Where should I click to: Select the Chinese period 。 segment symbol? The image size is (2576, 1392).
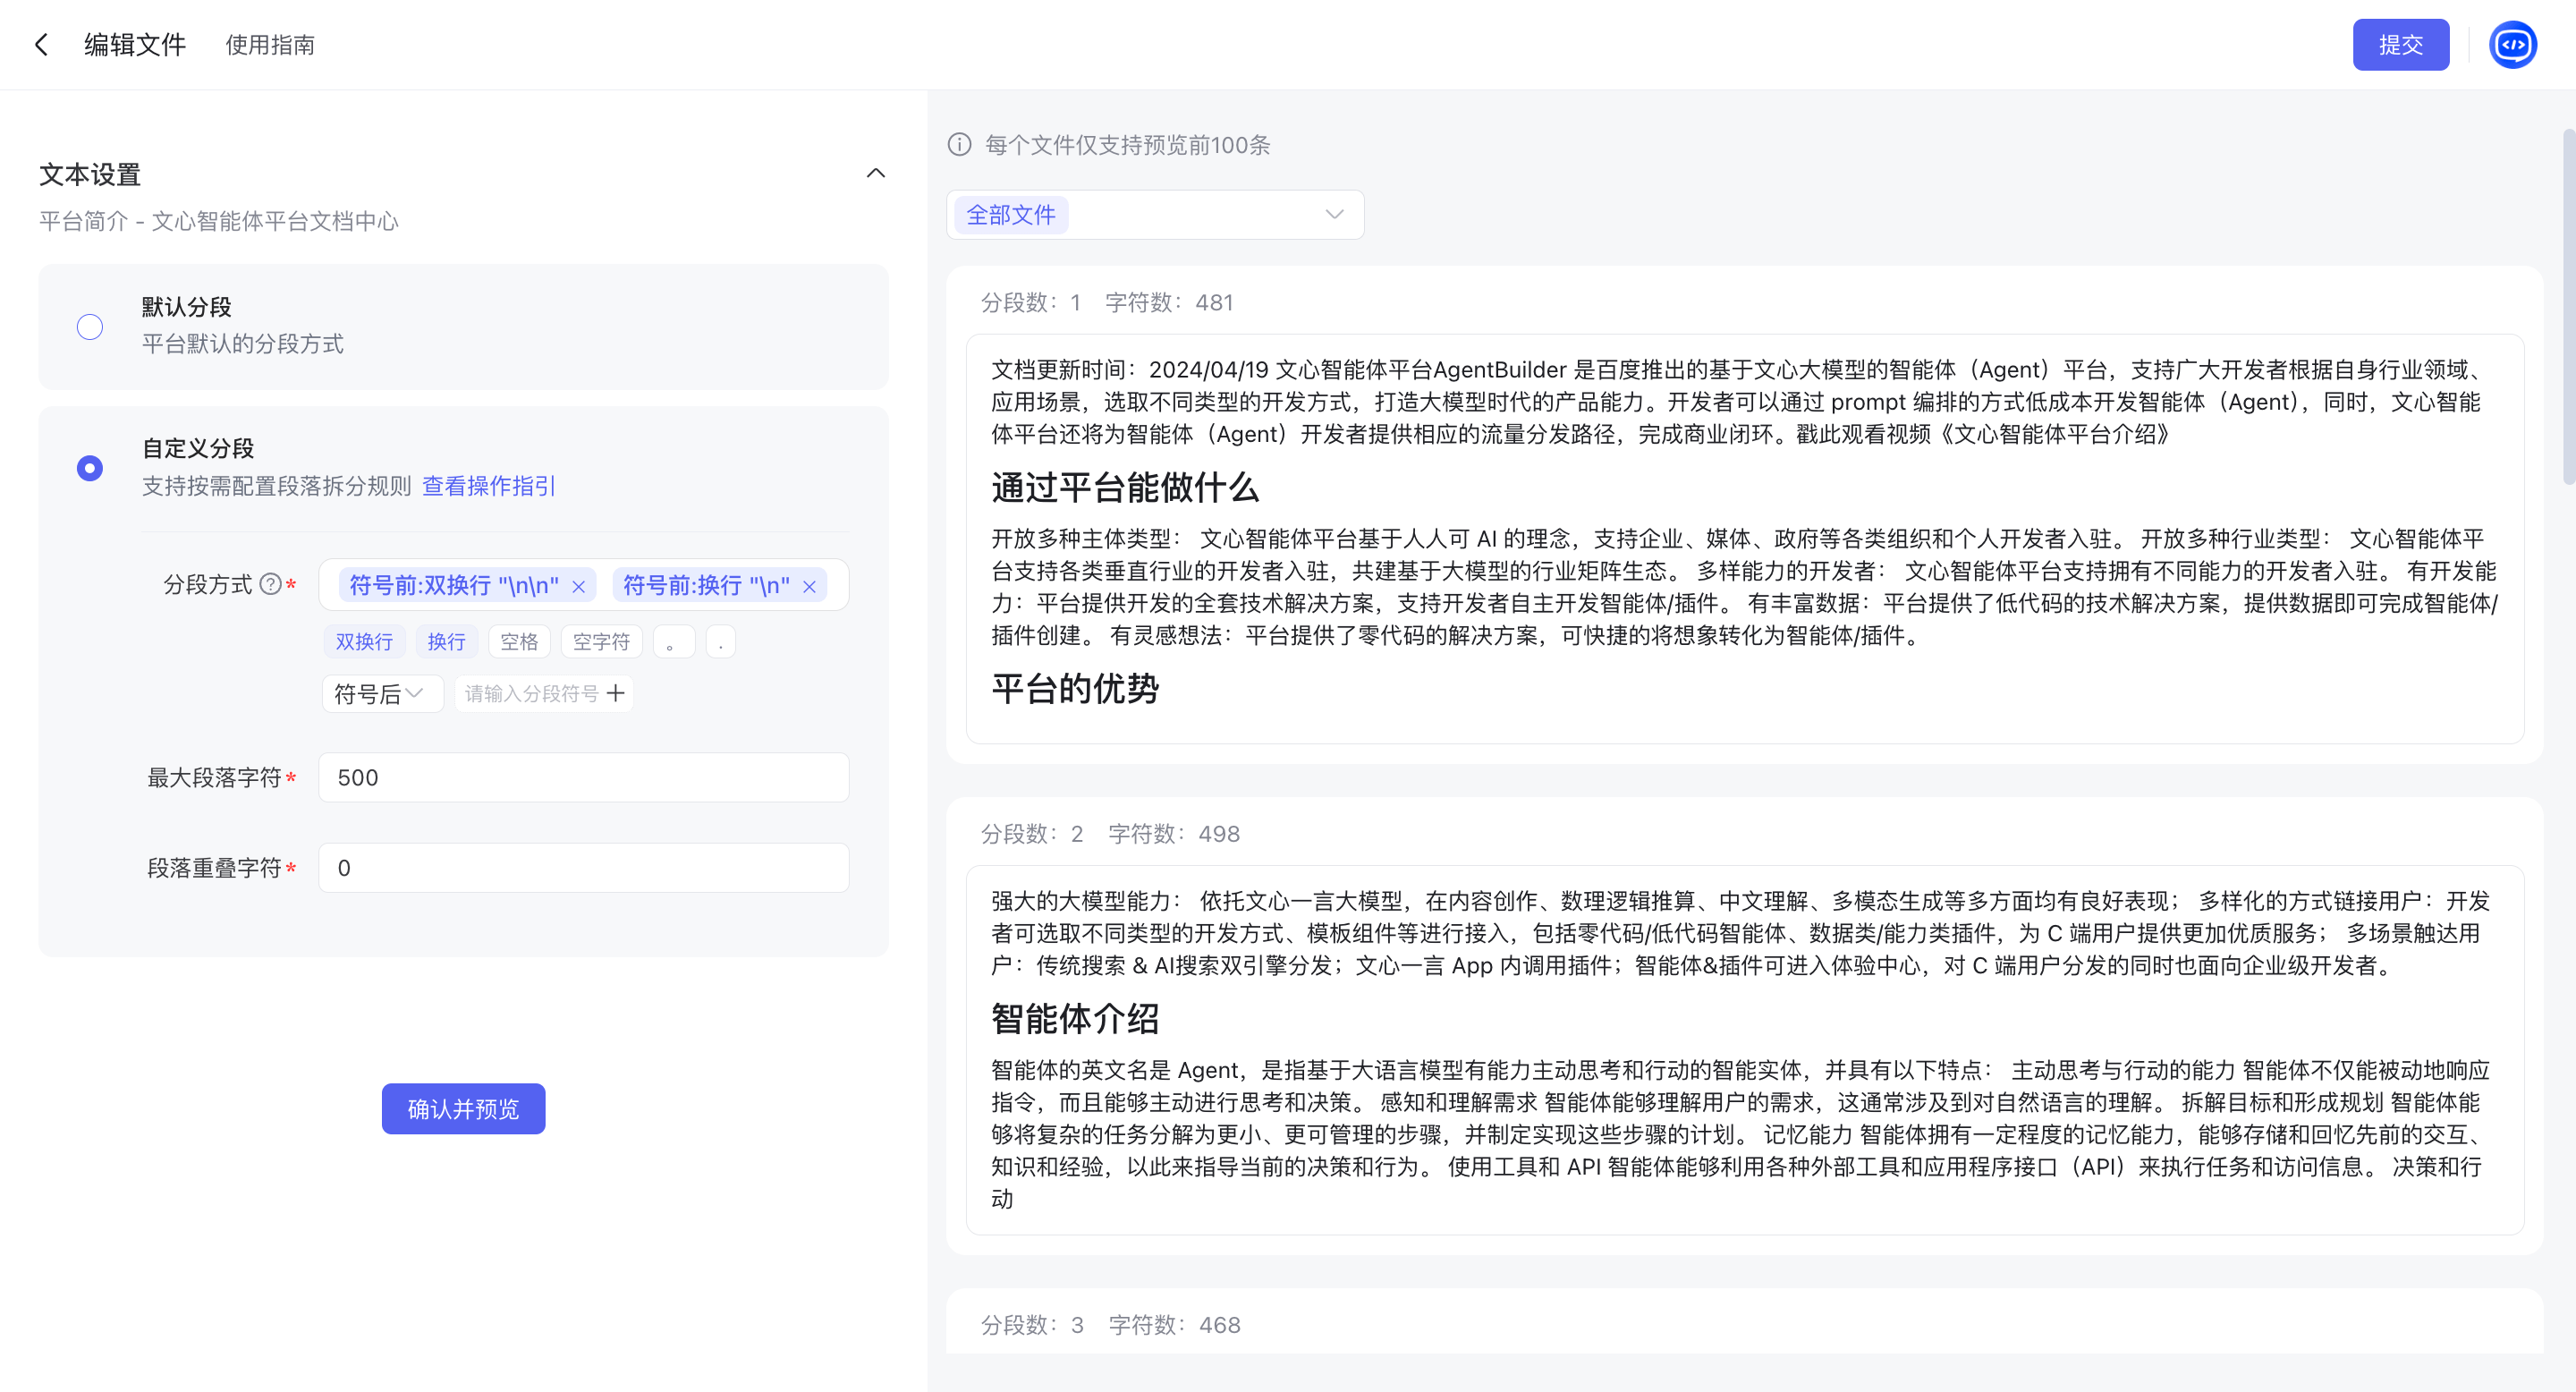[x=673, y=641]
